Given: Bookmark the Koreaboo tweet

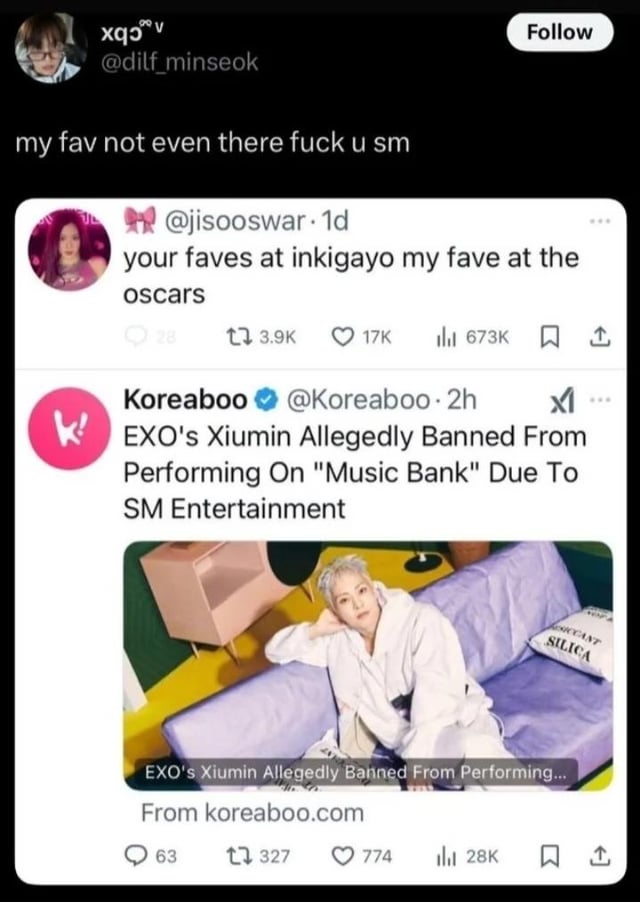Looking at the screenshot, I should [550, 857].
